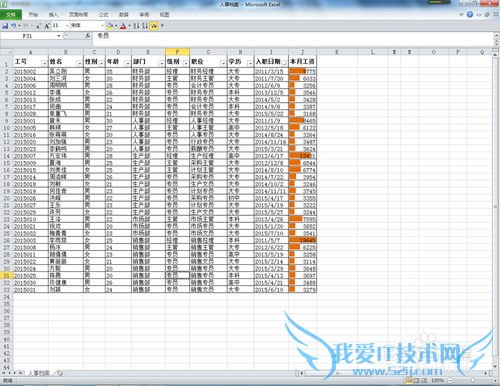Click the 100% zoom level button
This screenshot has width=500, height=386.
click(437, 380)
